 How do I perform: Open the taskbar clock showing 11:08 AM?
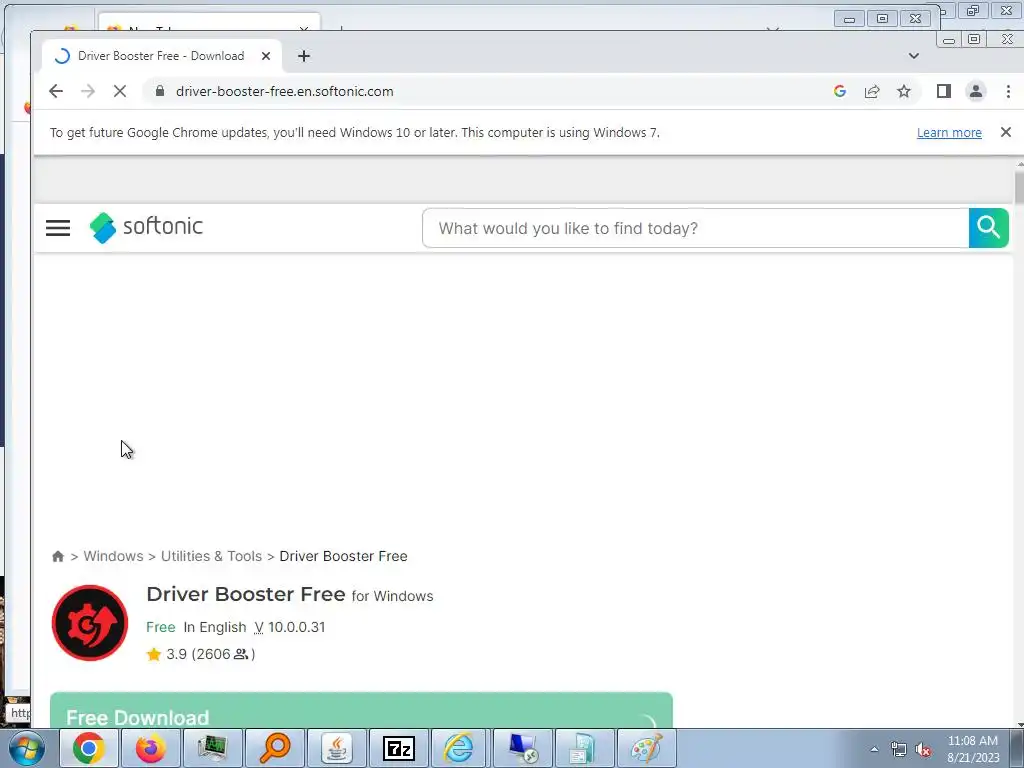(x=973, y=749)
